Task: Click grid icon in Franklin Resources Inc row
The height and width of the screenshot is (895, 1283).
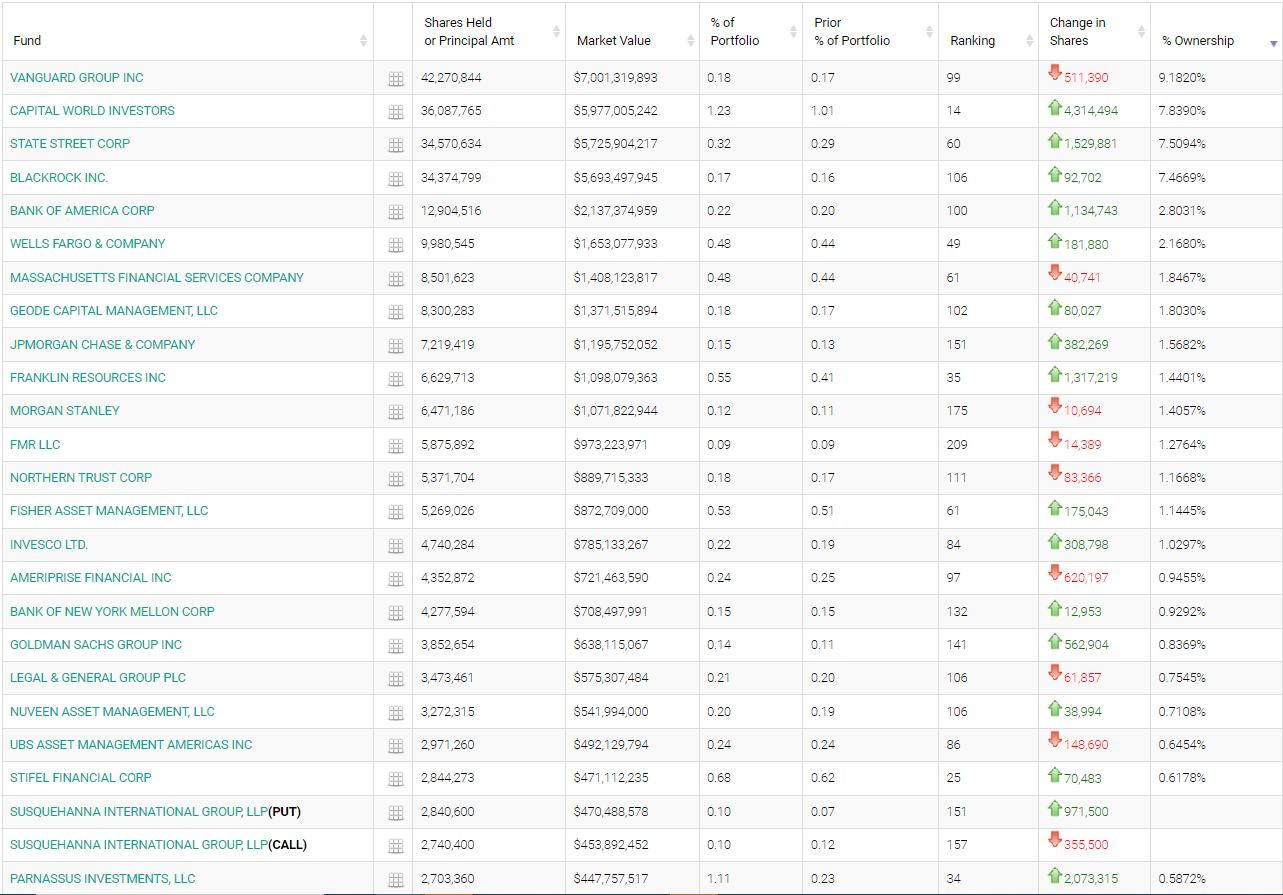Action: [x=395, y=379]
